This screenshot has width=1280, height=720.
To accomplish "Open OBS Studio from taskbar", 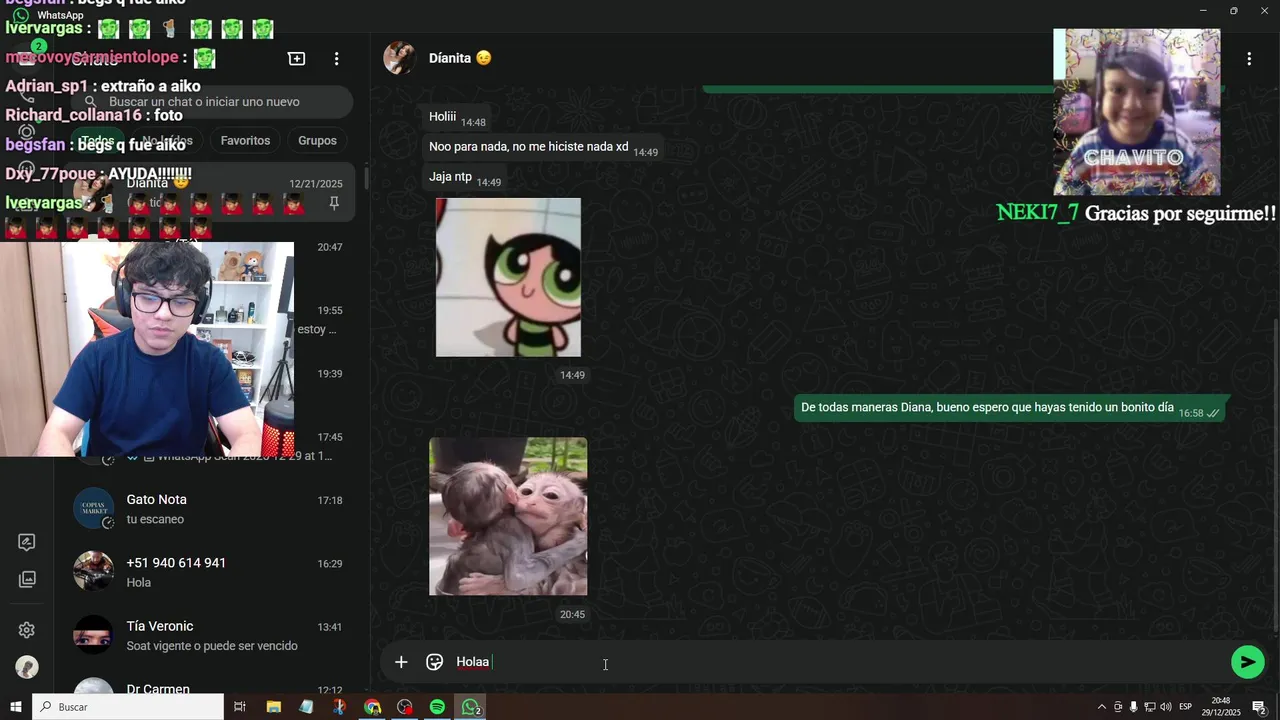I will tap(405, 707).
